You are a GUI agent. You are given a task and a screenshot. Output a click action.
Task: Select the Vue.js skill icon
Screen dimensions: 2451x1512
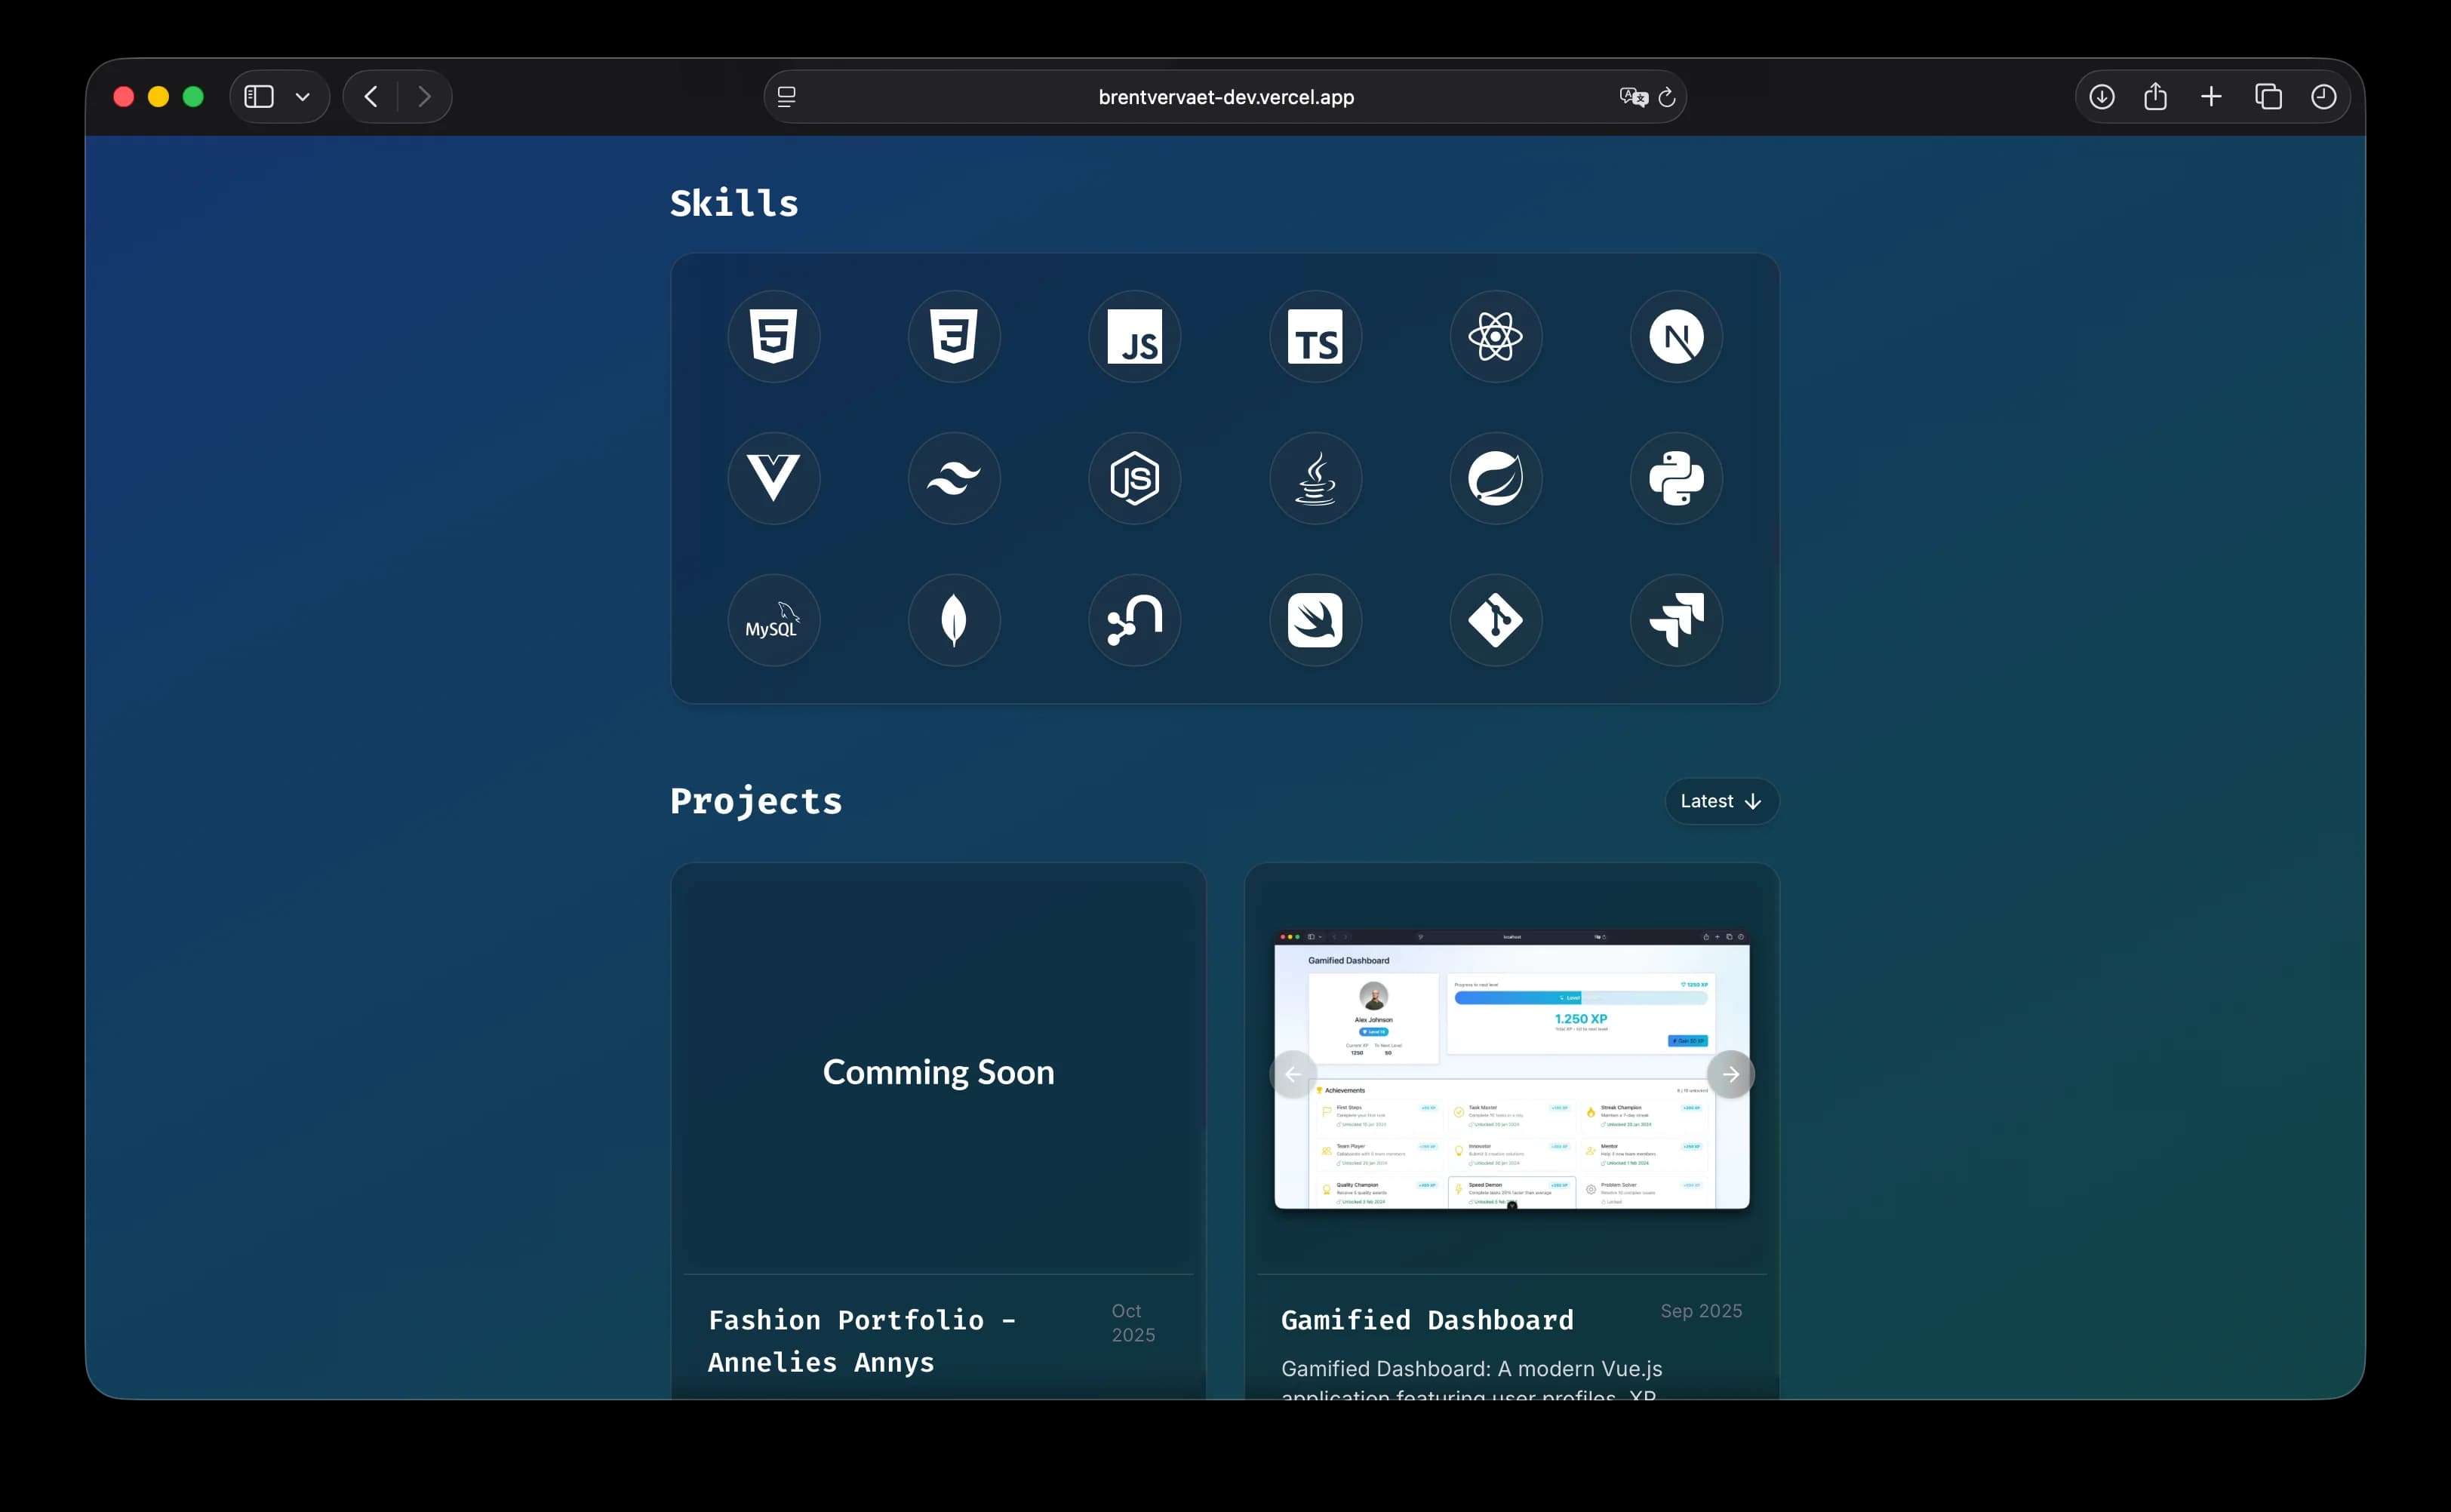(x=774, y=478)
